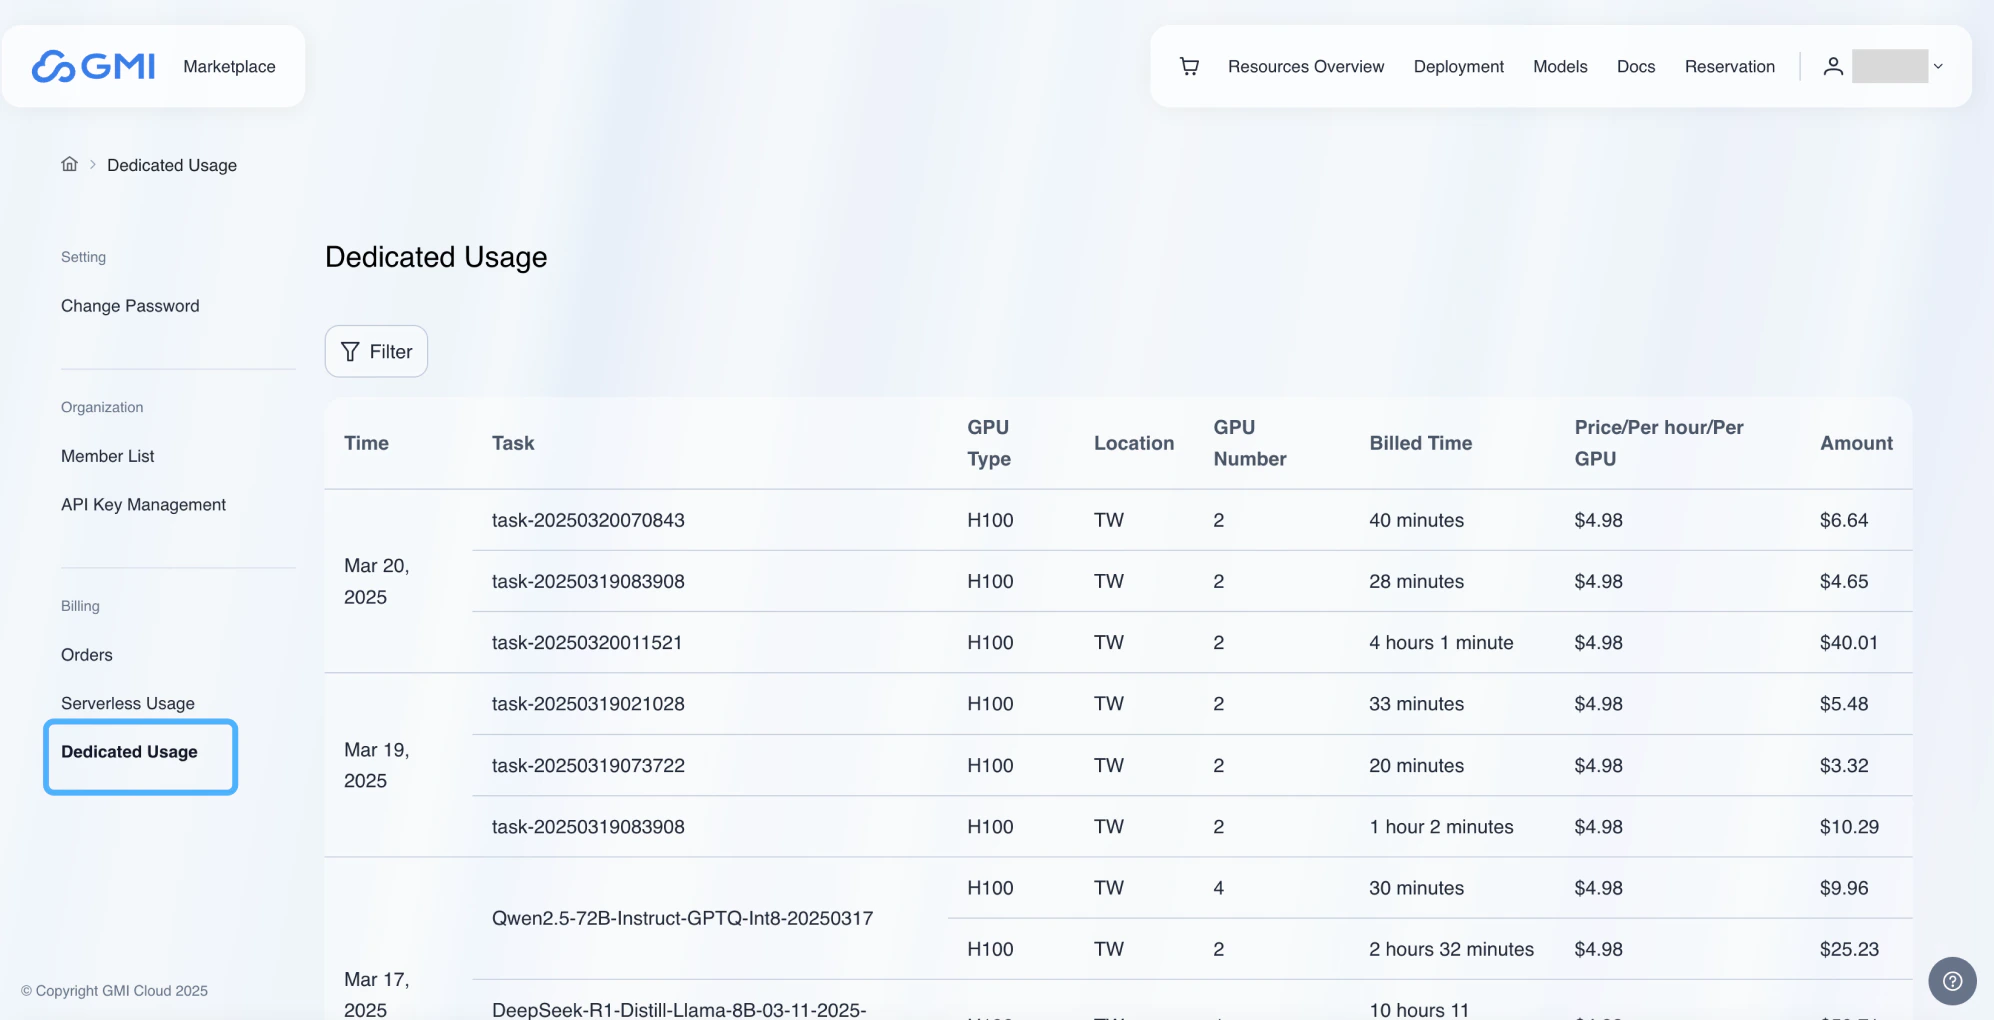Click the Location column header

click(1134, 443)
